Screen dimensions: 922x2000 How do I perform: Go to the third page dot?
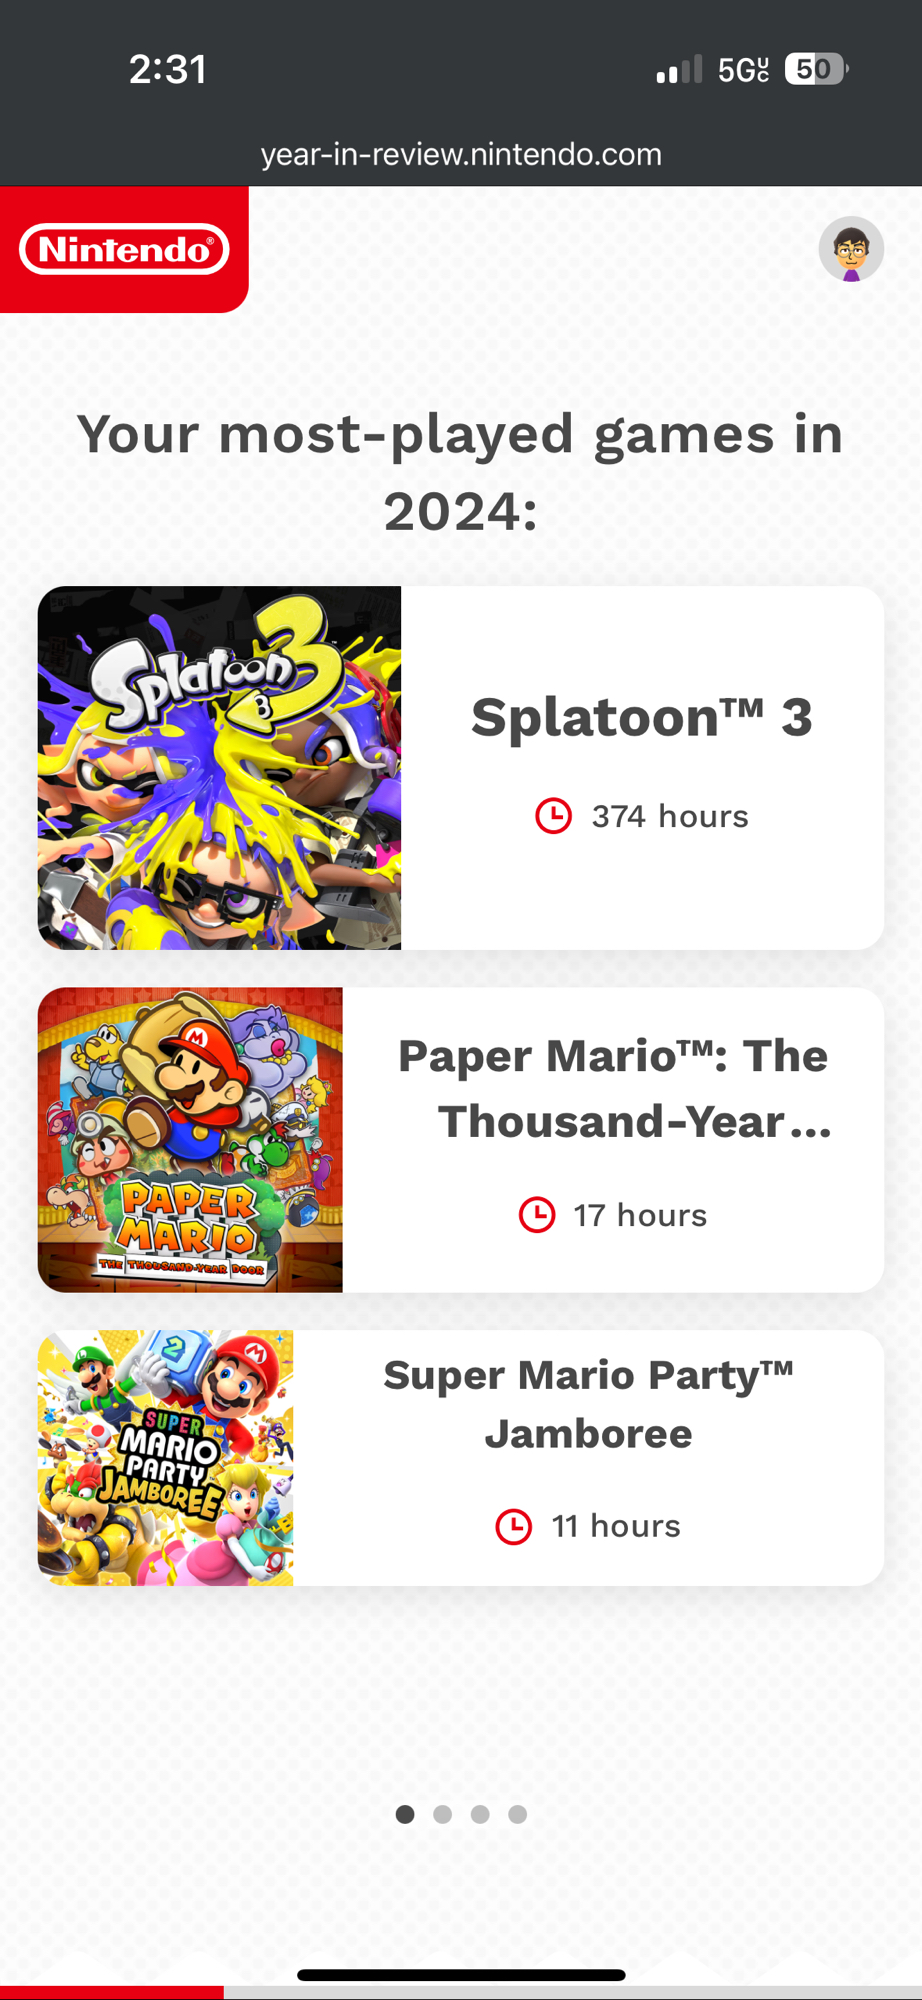(x=480, y=1814)
